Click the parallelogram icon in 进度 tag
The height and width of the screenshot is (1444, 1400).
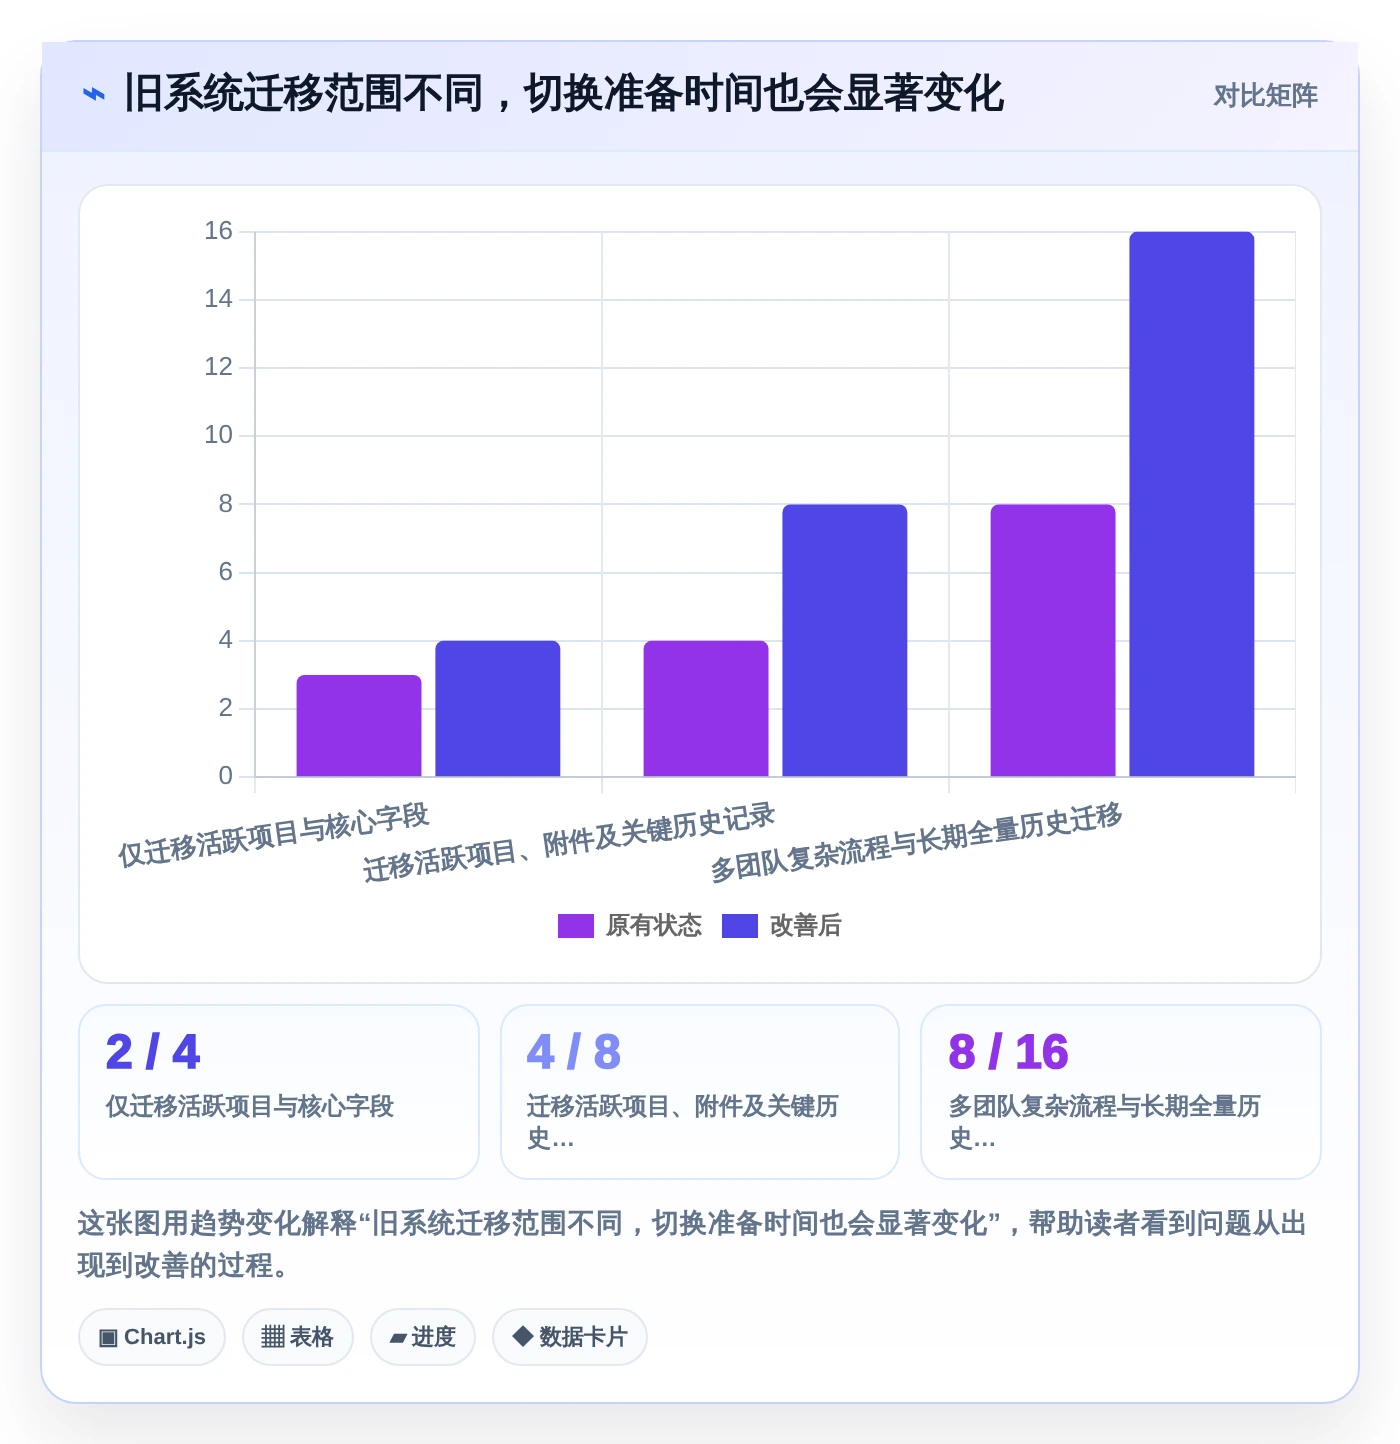[398, 1338]
